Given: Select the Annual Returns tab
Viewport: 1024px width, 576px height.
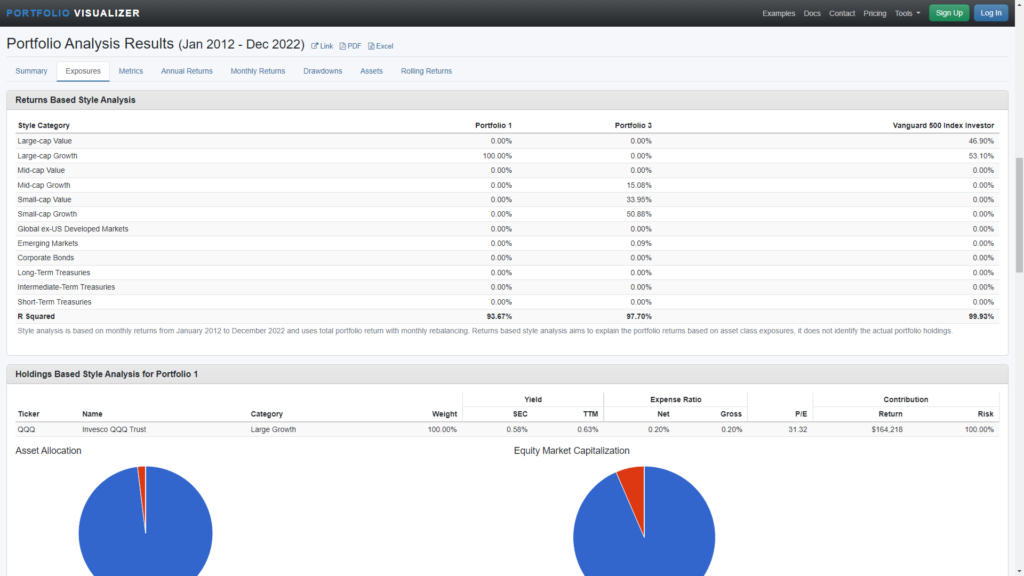Looking at the screenshot, I should [187, 71].
